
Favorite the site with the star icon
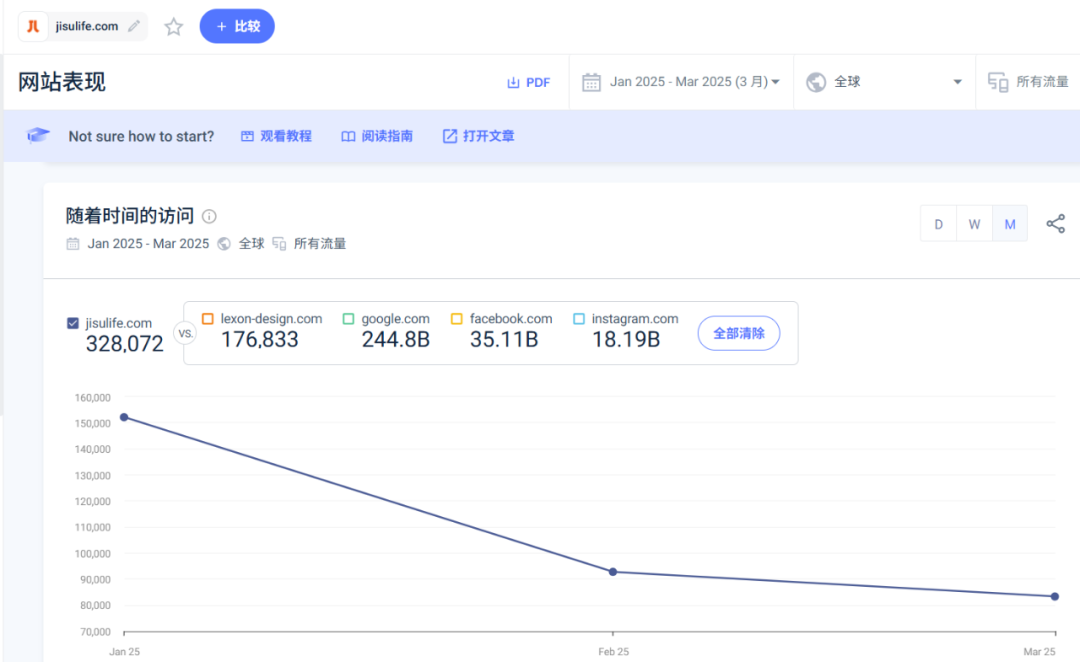(174, 27)
